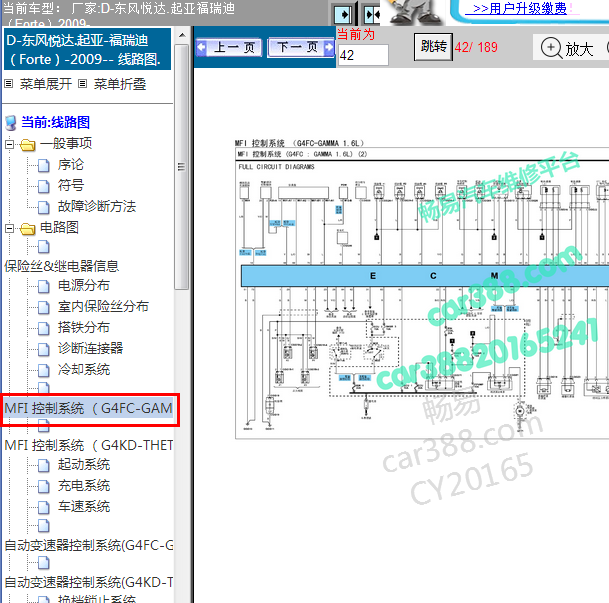Open the 电源分布 page
The height and width of the screenshot is (603, 609).
pyautogui.click(x=84, y=286)
